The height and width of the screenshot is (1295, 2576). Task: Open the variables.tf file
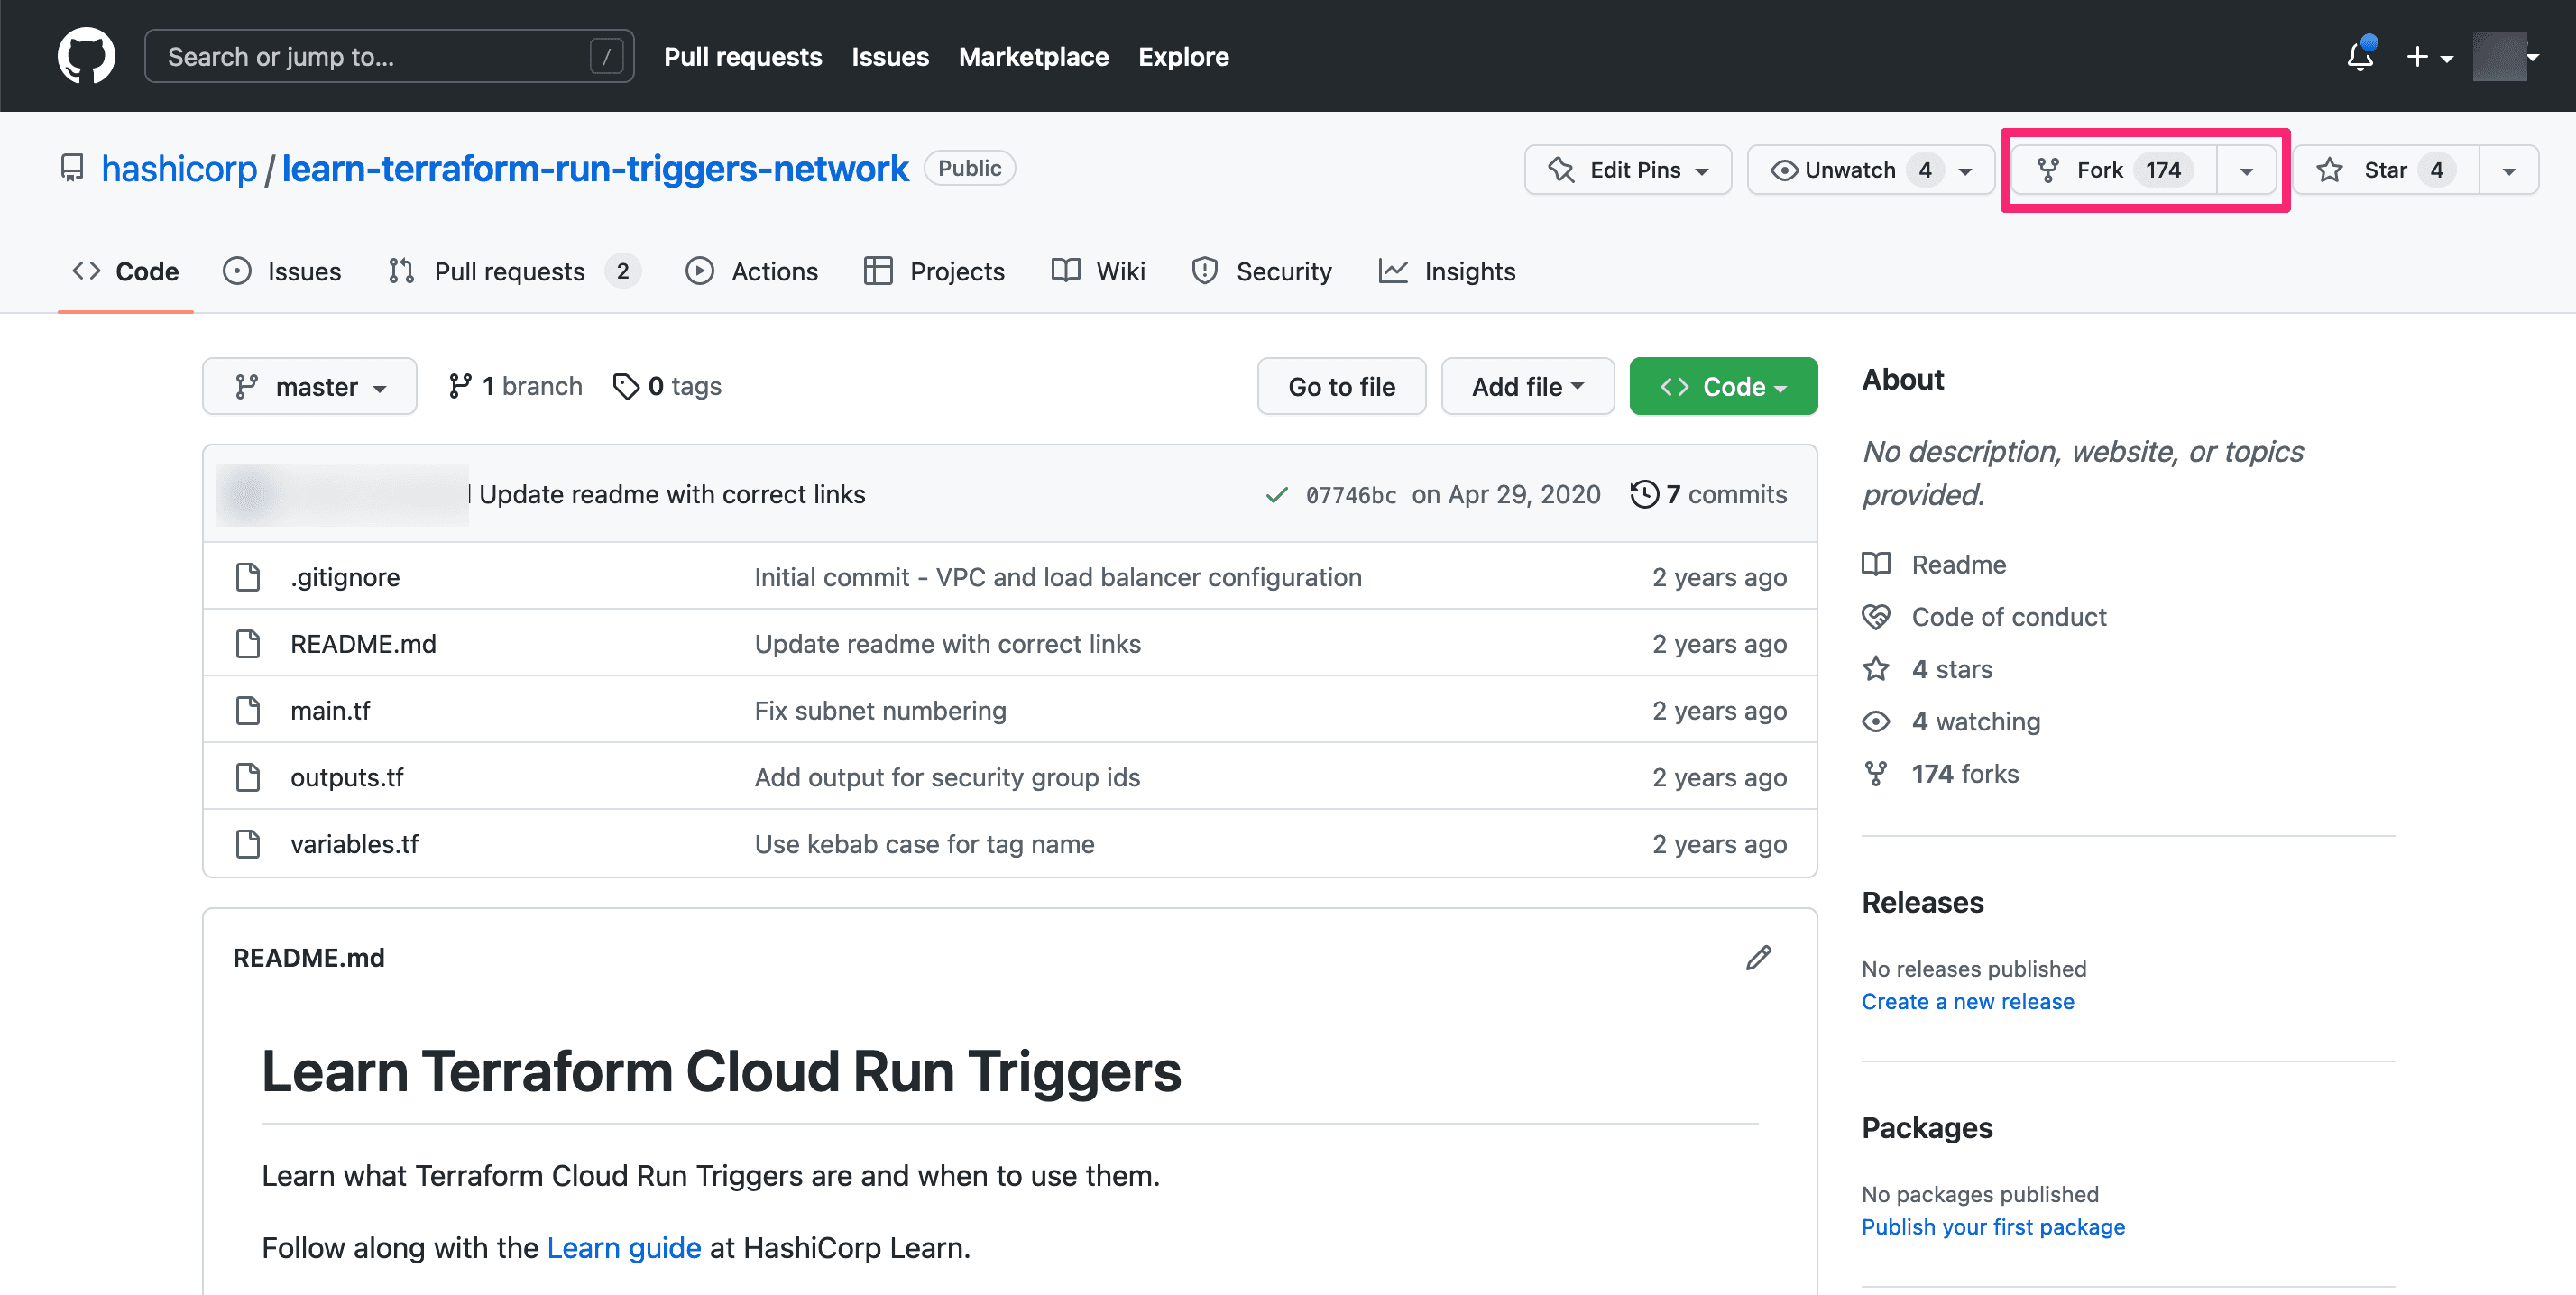354,844
